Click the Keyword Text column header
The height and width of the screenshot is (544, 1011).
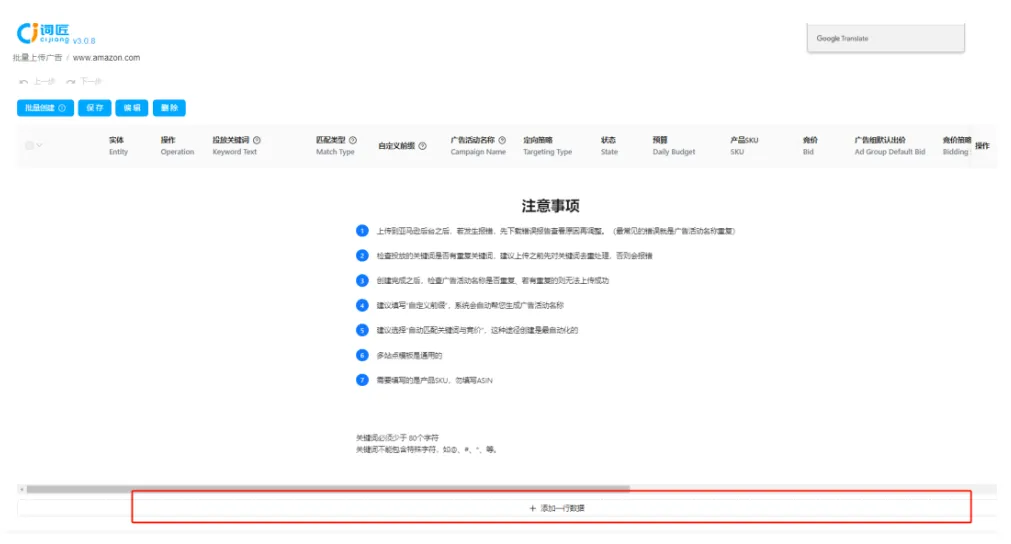235,146
